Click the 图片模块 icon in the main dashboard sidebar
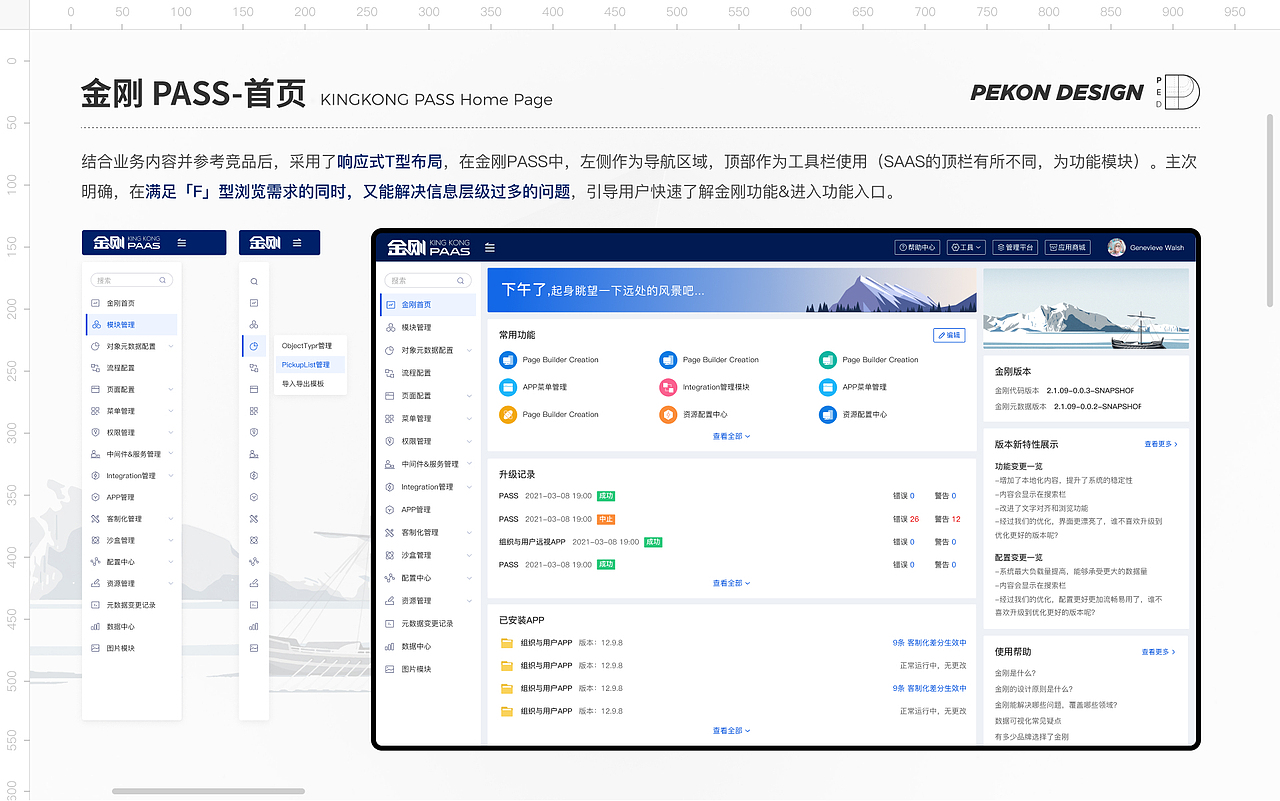This screenshot has height=801, width=1280. 390,669
